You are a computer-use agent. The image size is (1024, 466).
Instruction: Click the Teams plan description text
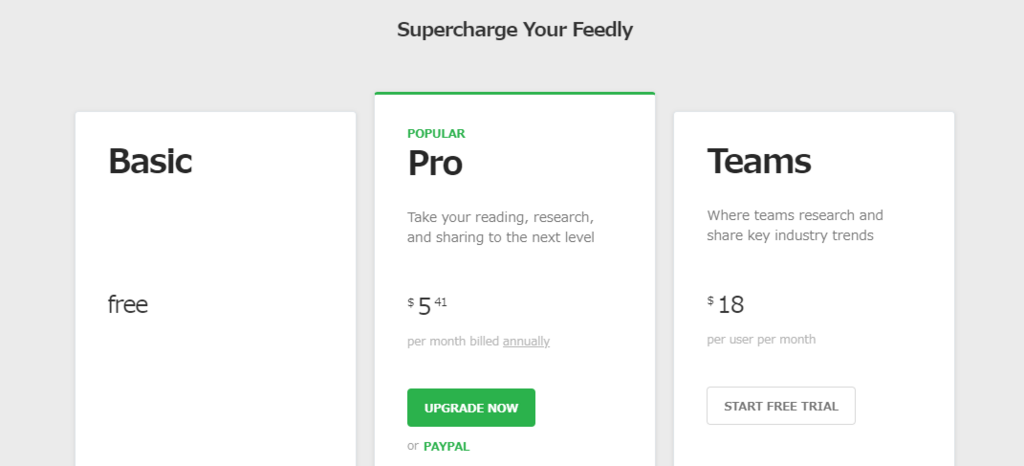click(x=795, y=225)
